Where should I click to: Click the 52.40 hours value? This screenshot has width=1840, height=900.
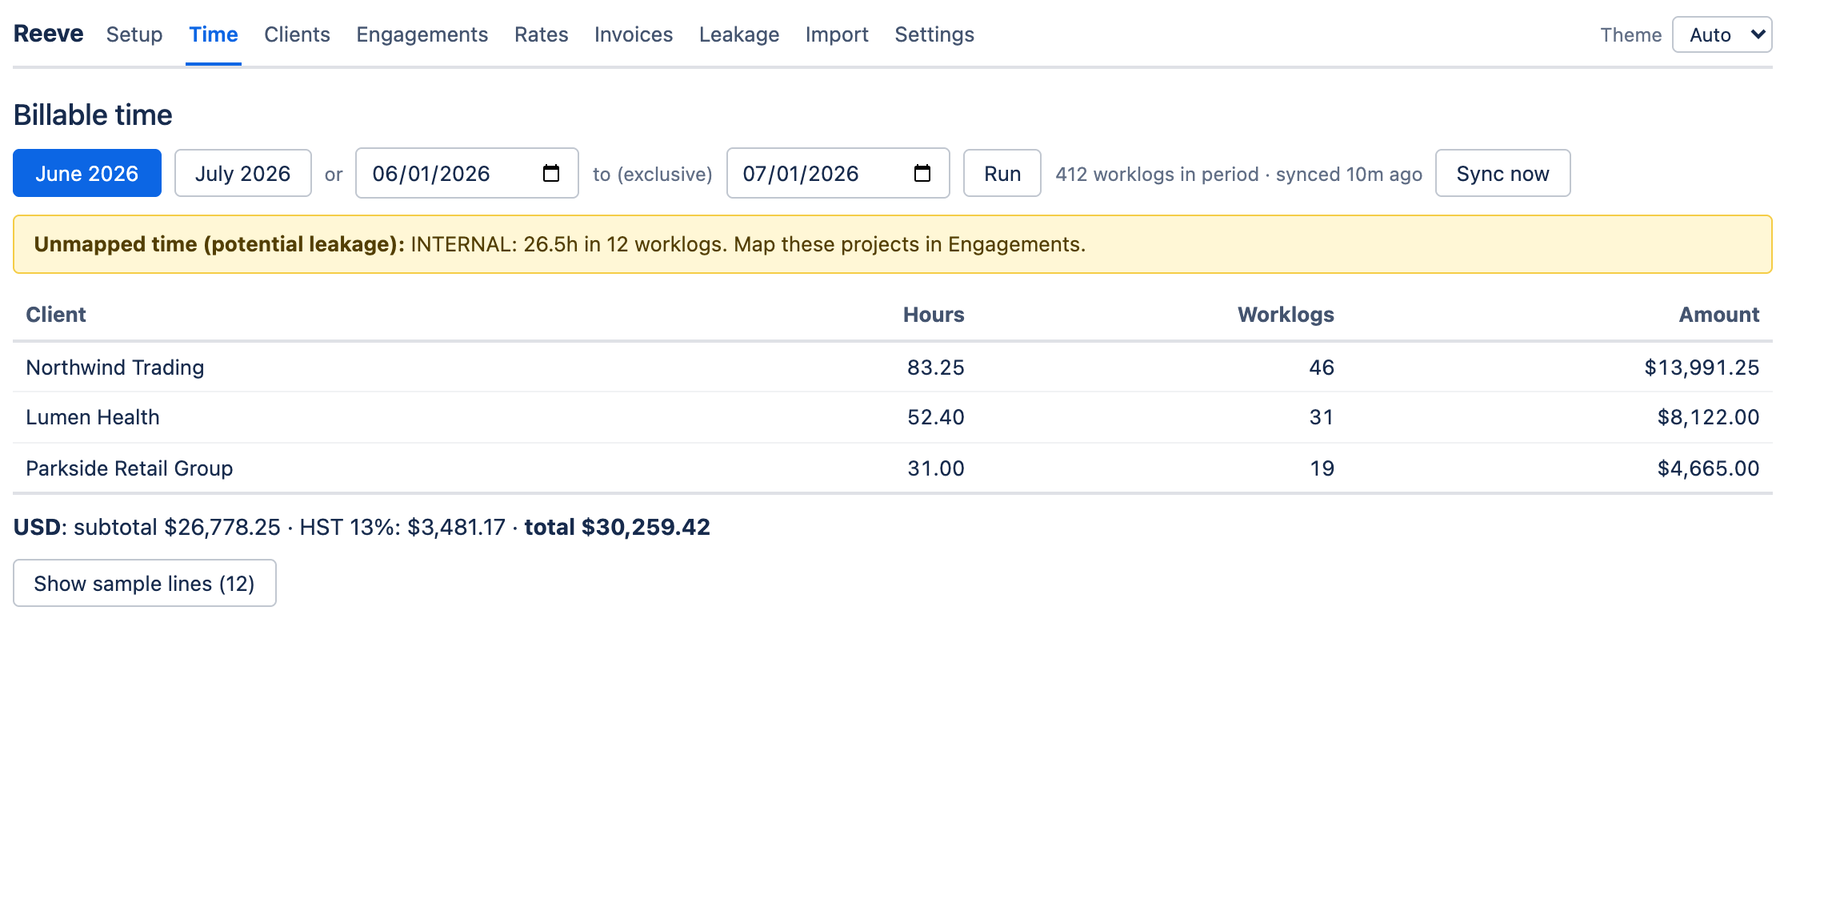click(935, 417)
